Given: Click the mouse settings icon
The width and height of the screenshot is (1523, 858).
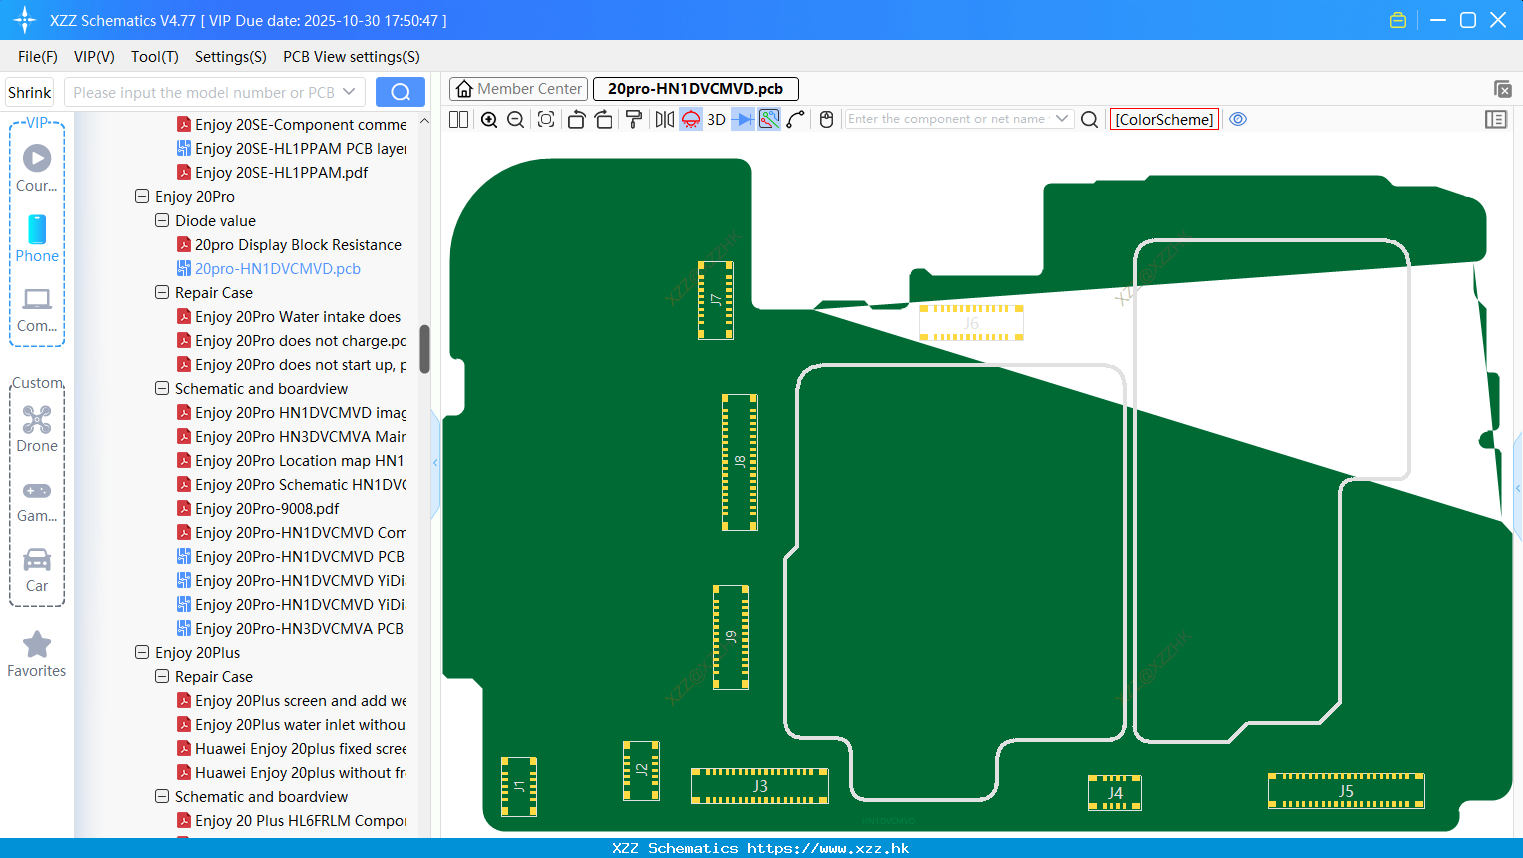Looking at the screenshot, I should click(826, 119).
